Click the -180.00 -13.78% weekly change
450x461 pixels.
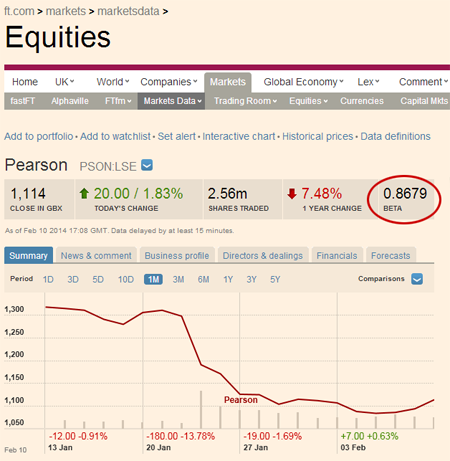[x=181, y=436]
